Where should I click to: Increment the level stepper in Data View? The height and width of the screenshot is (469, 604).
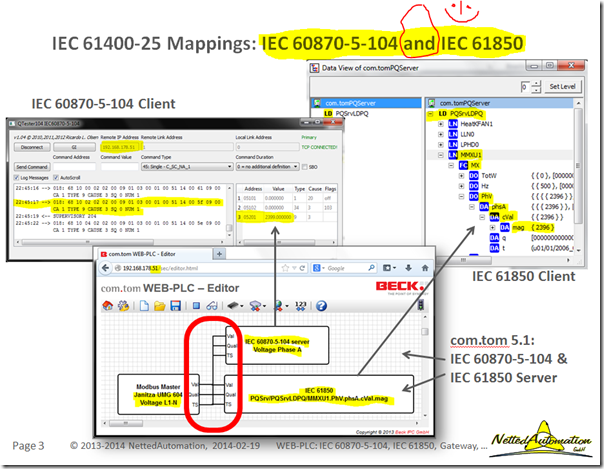coord(536,84)
